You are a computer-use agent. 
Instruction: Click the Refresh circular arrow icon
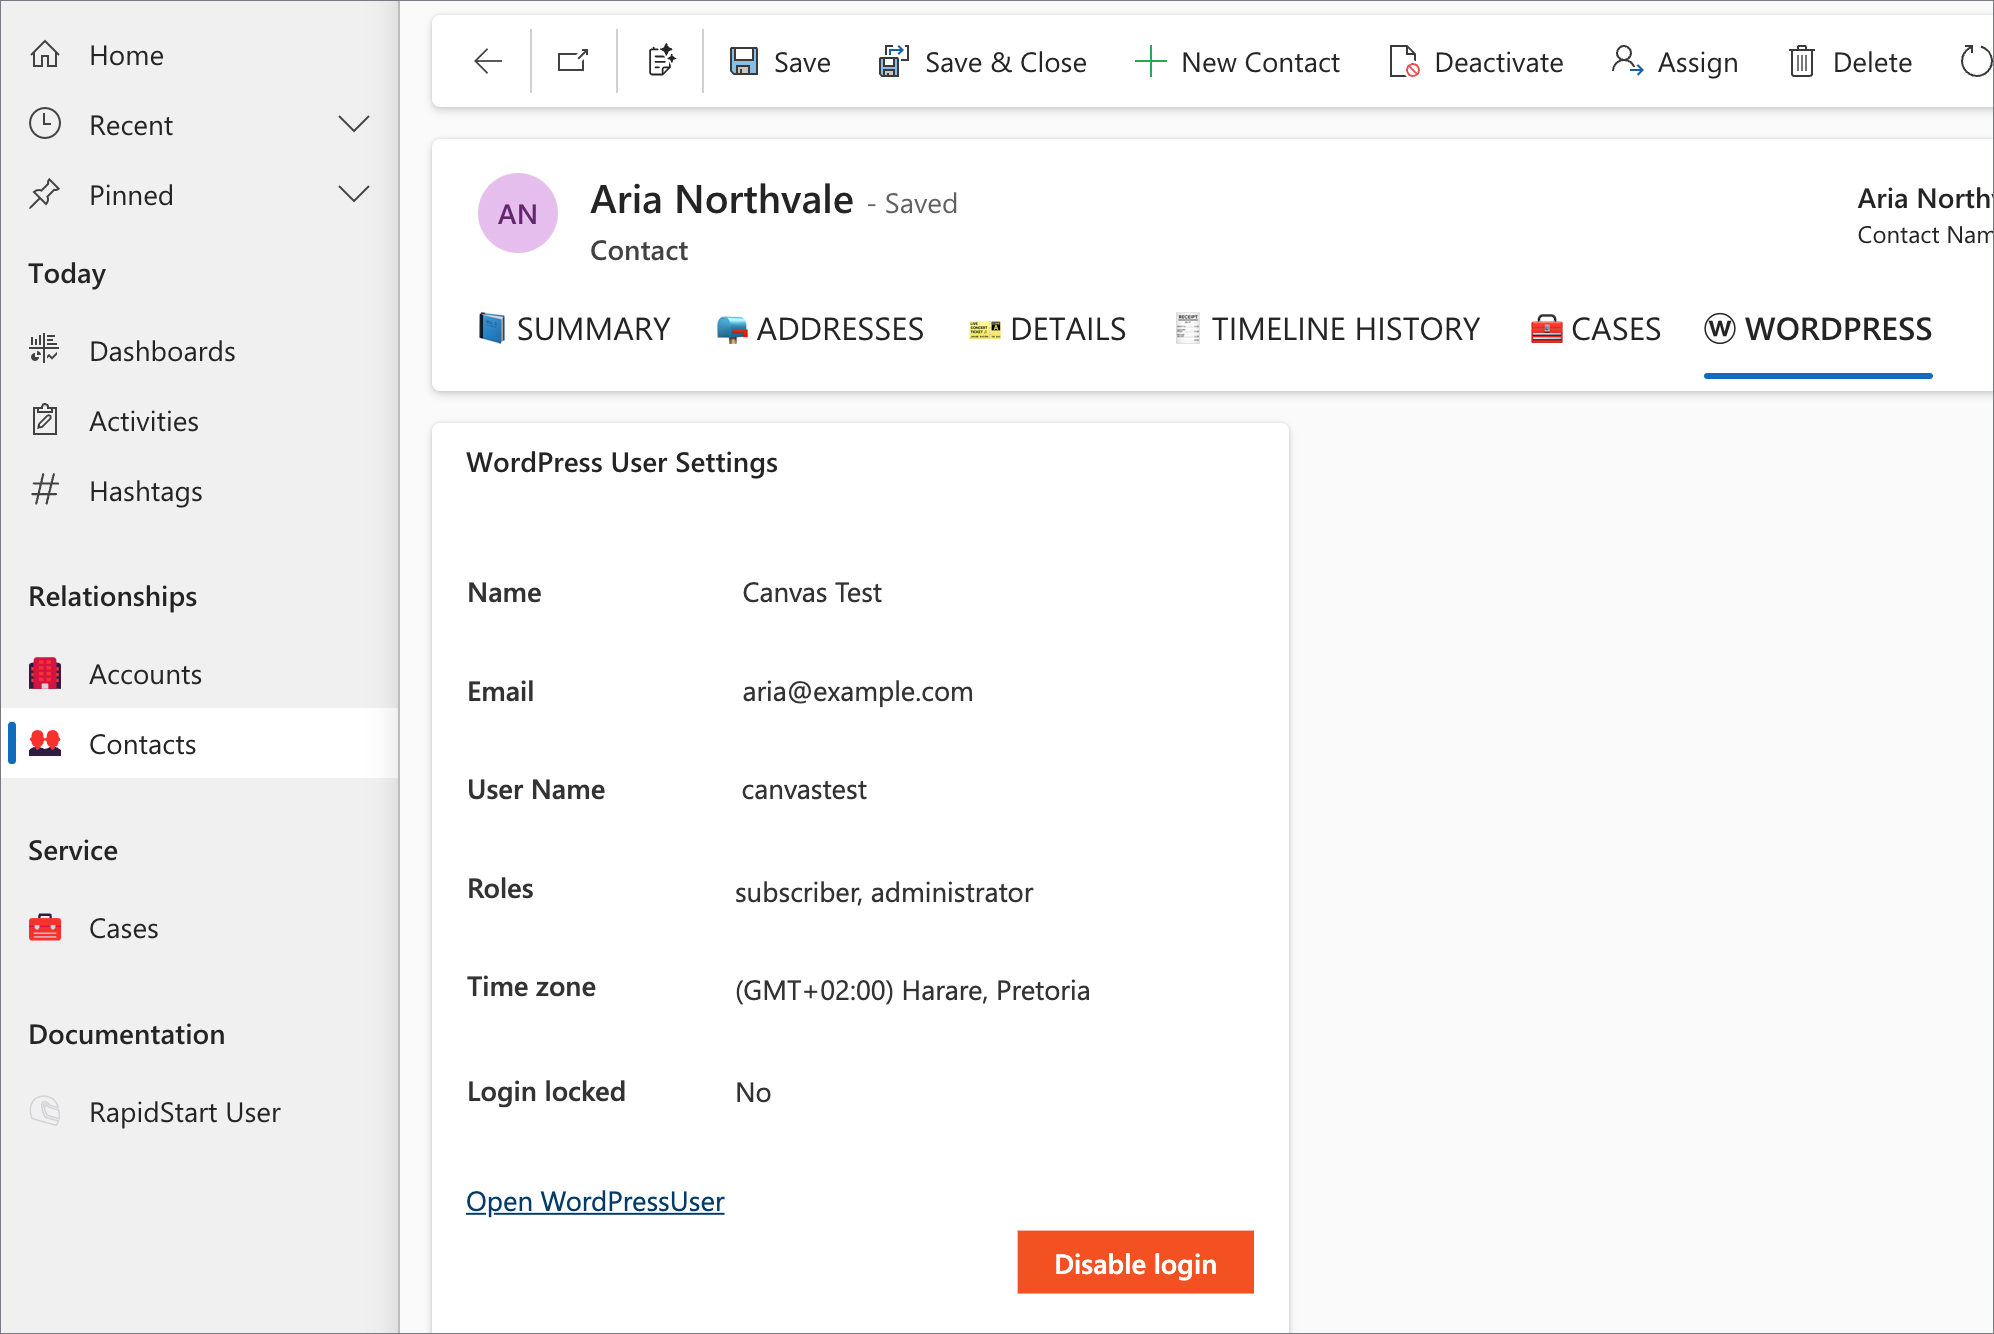tap(1975, 62)
